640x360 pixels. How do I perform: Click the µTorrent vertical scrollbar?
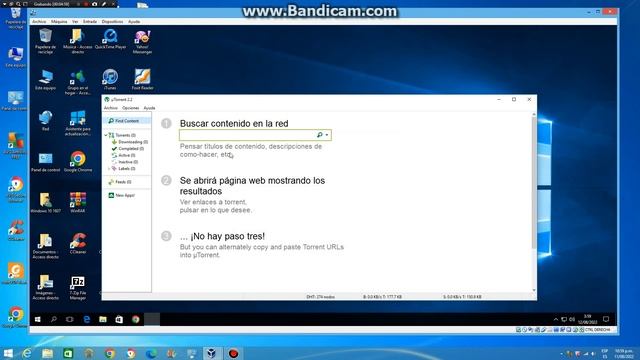click(534, 184)
